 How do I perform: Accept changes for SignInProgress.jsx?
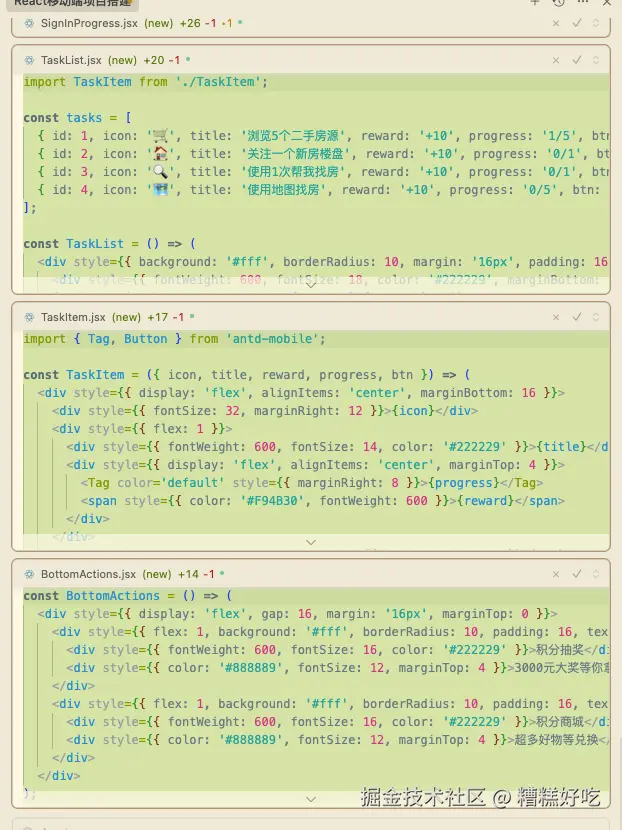click(x=577, y=23)
